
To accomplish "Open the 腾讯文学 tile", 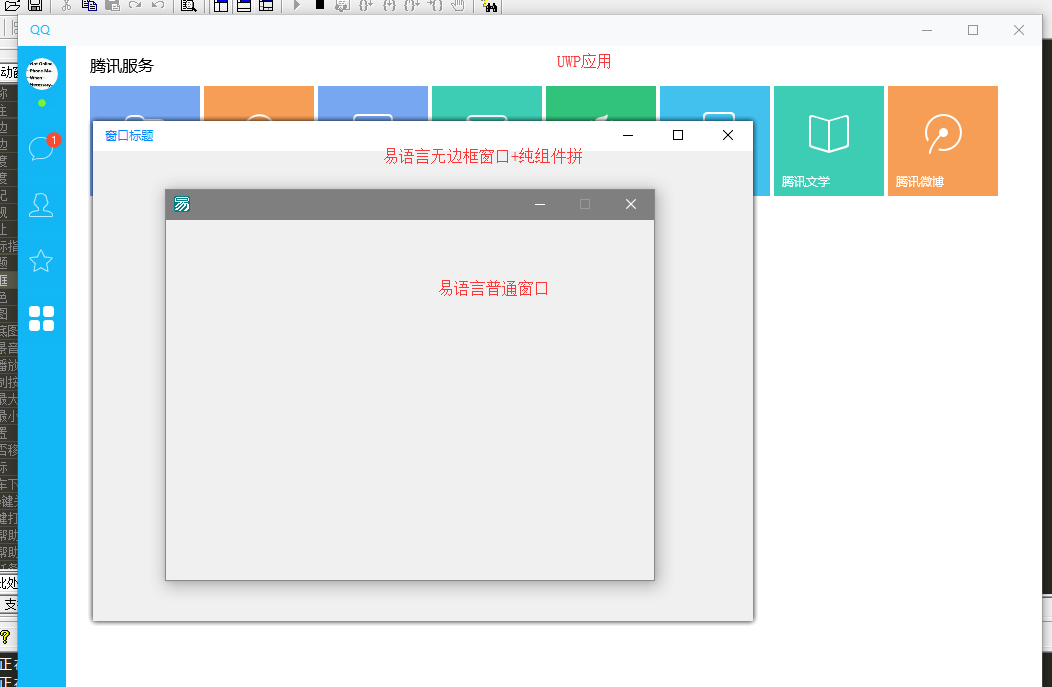I will point(829,141).
